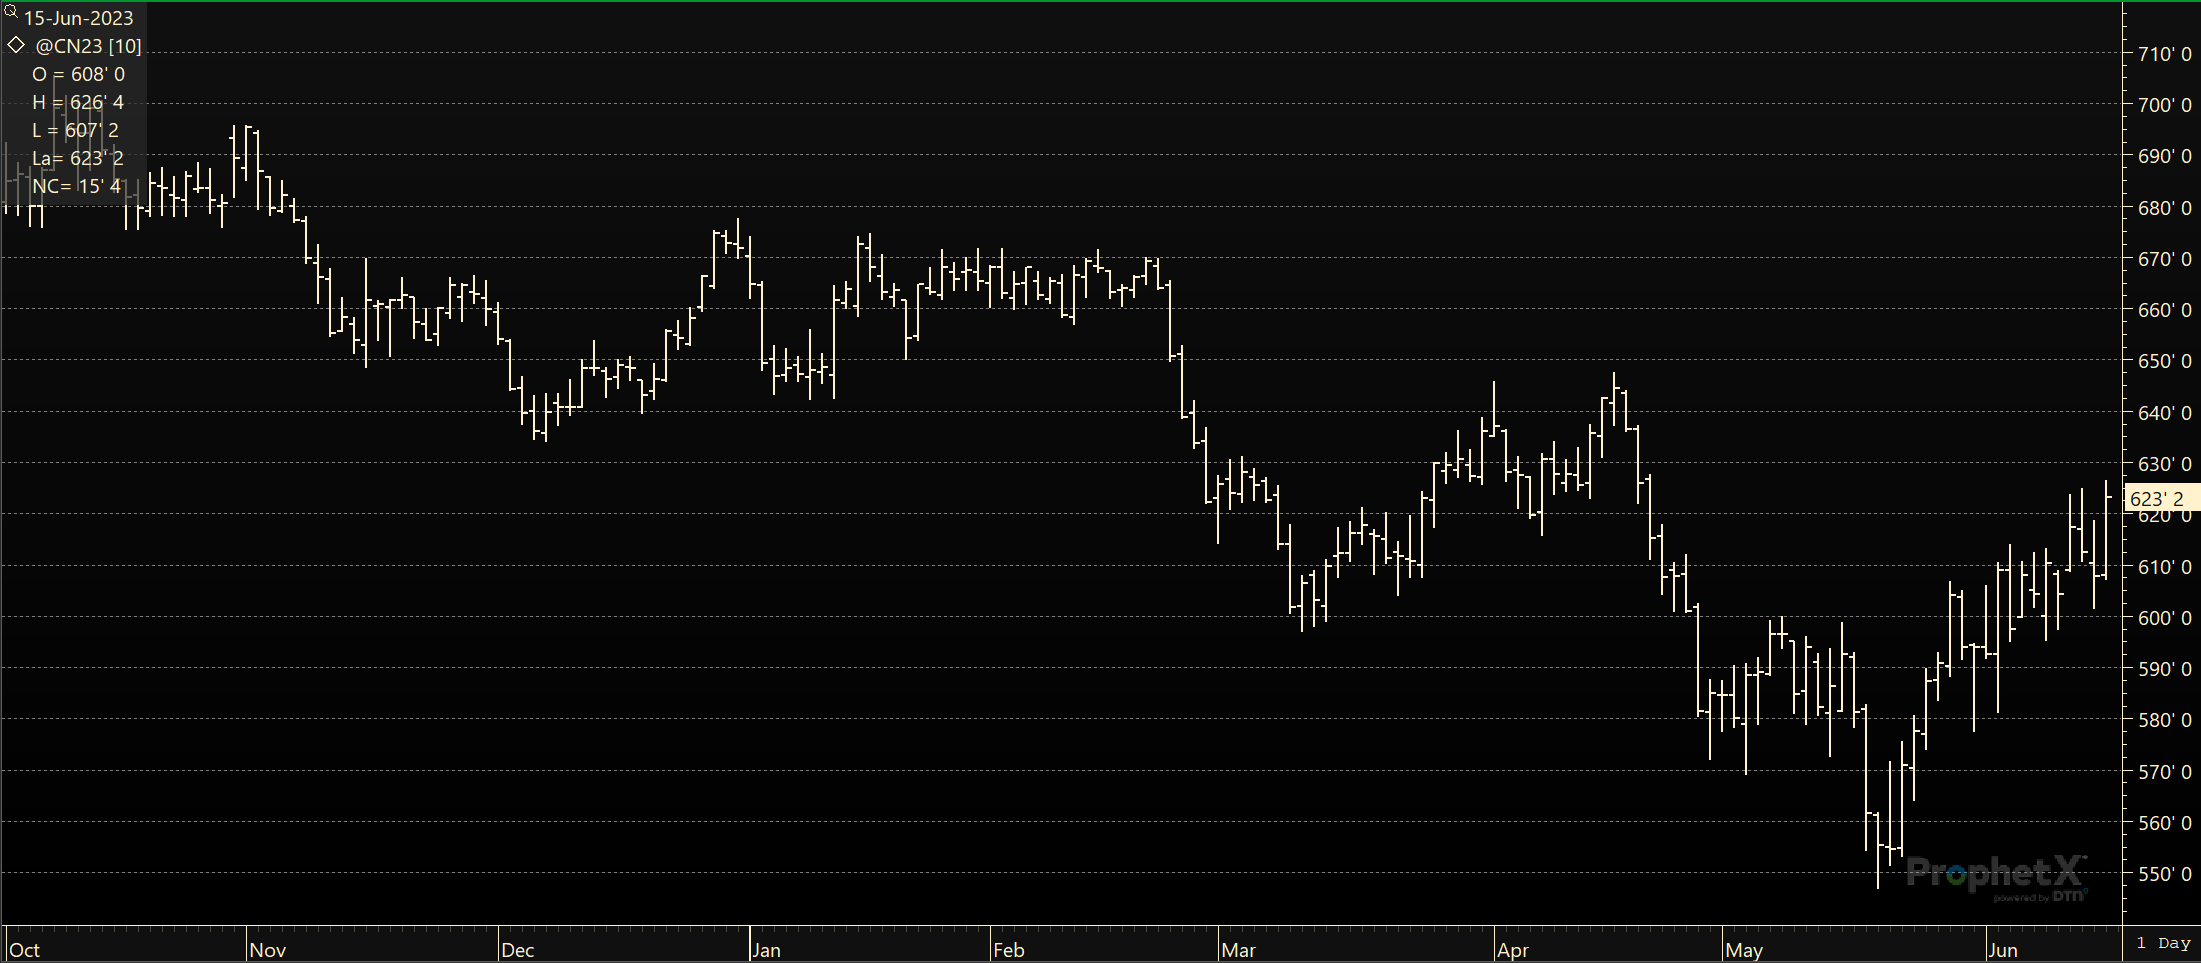2201x963 pixels.
Task: Click the Oct label on time axis
Action: pos(24,950)
